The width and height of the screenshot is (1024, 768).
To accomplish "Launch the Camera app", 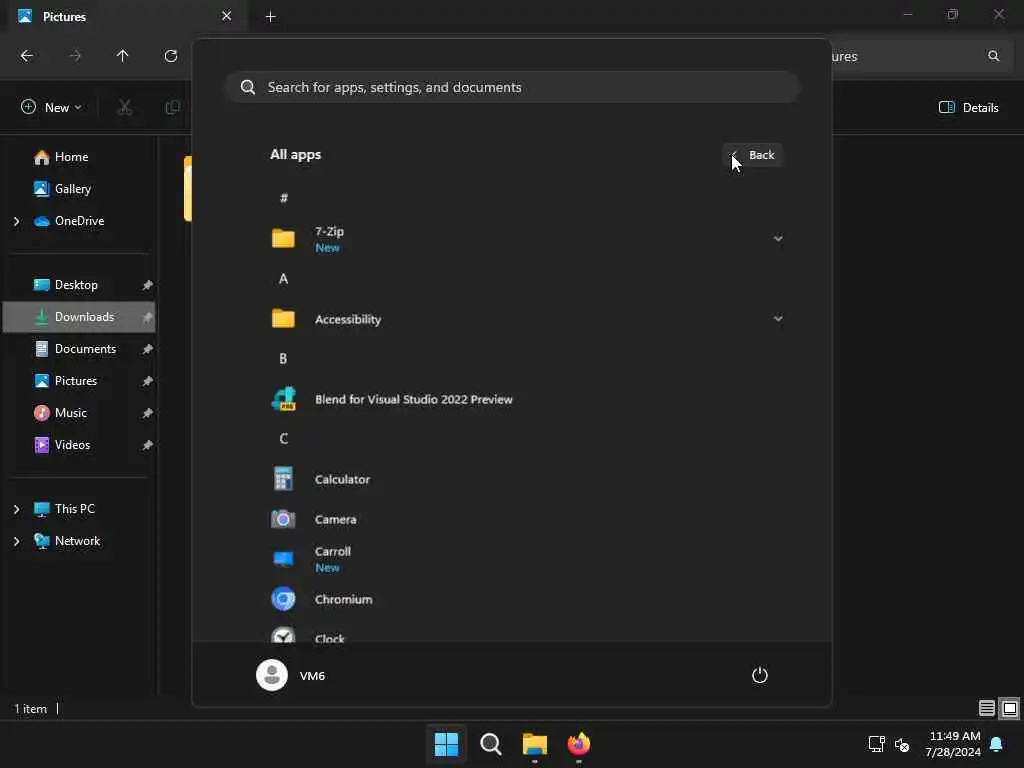I will [526, 519].
